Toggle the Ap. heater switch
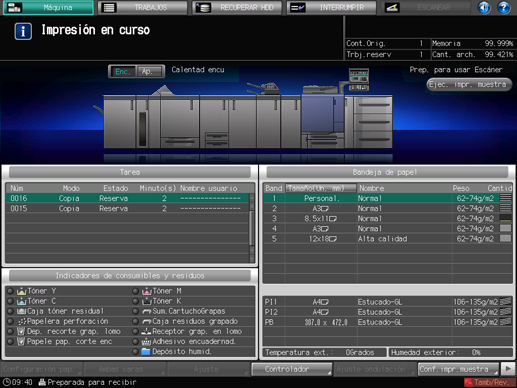The image size is (517, 388). (150, 71)
